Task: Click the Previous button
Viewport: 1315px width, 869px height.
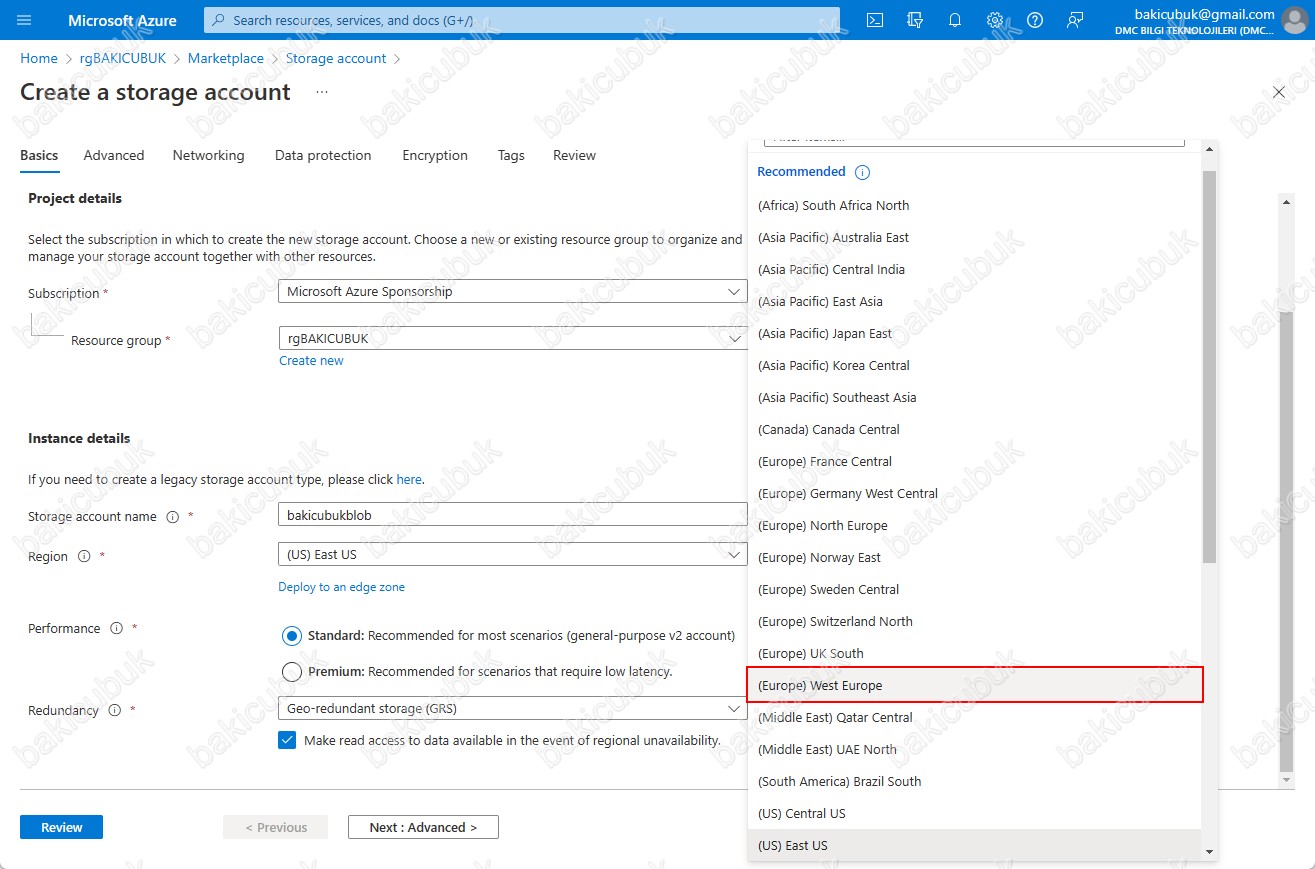Action: click(x=276, y=827)
